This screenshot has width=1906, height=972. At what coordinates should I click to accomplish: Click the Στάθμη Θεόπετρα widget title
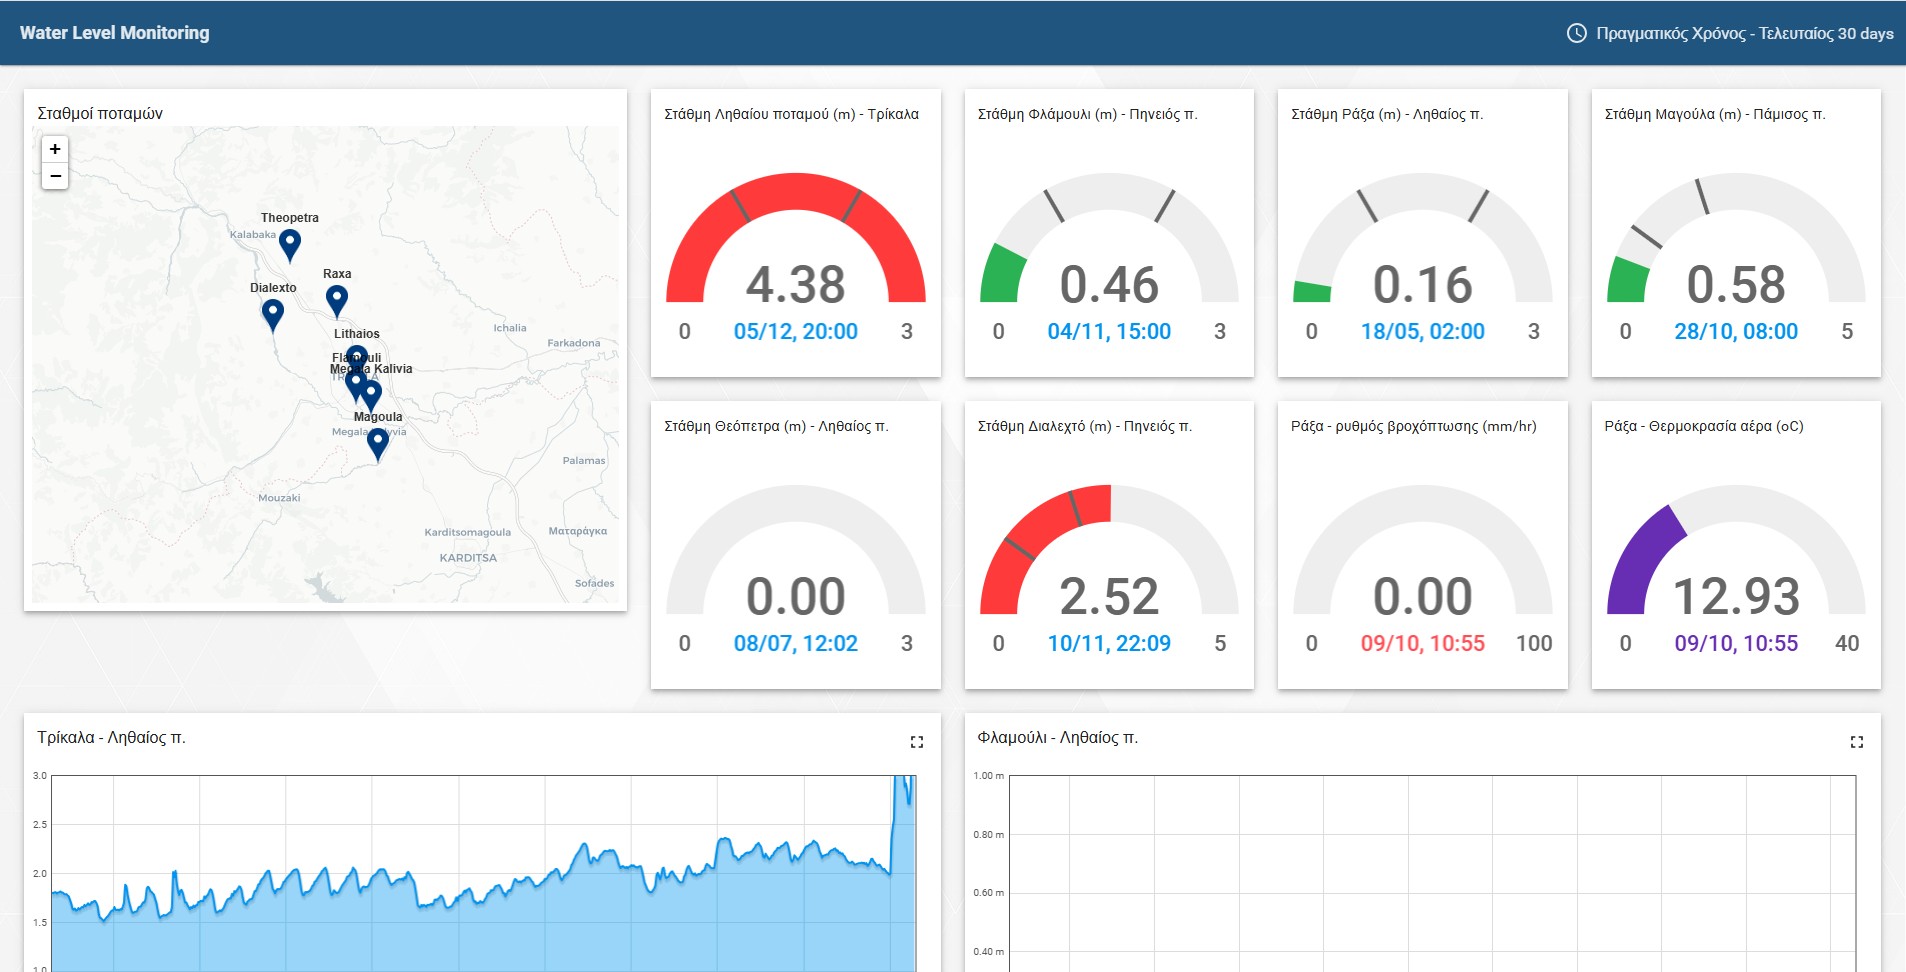[x=776, y=426]
